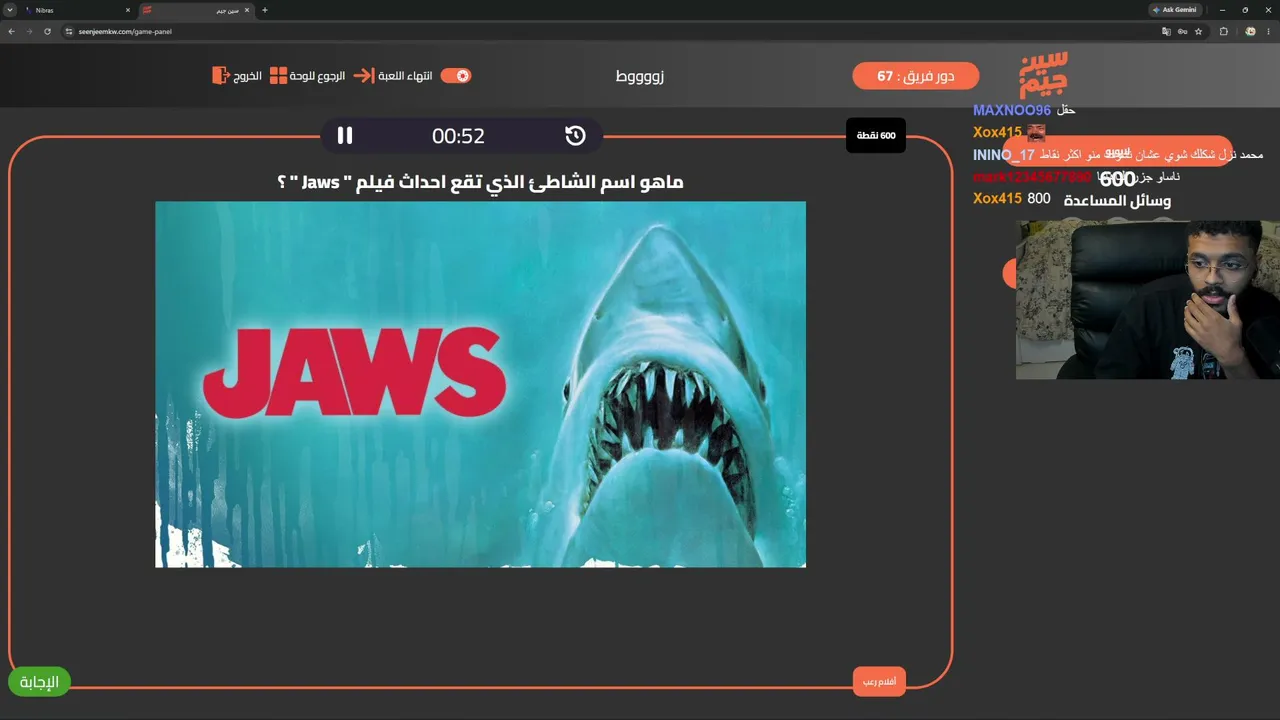Click the Xox415 chat name beside 800
1280x720 pixels.
[x=997, y=199]
